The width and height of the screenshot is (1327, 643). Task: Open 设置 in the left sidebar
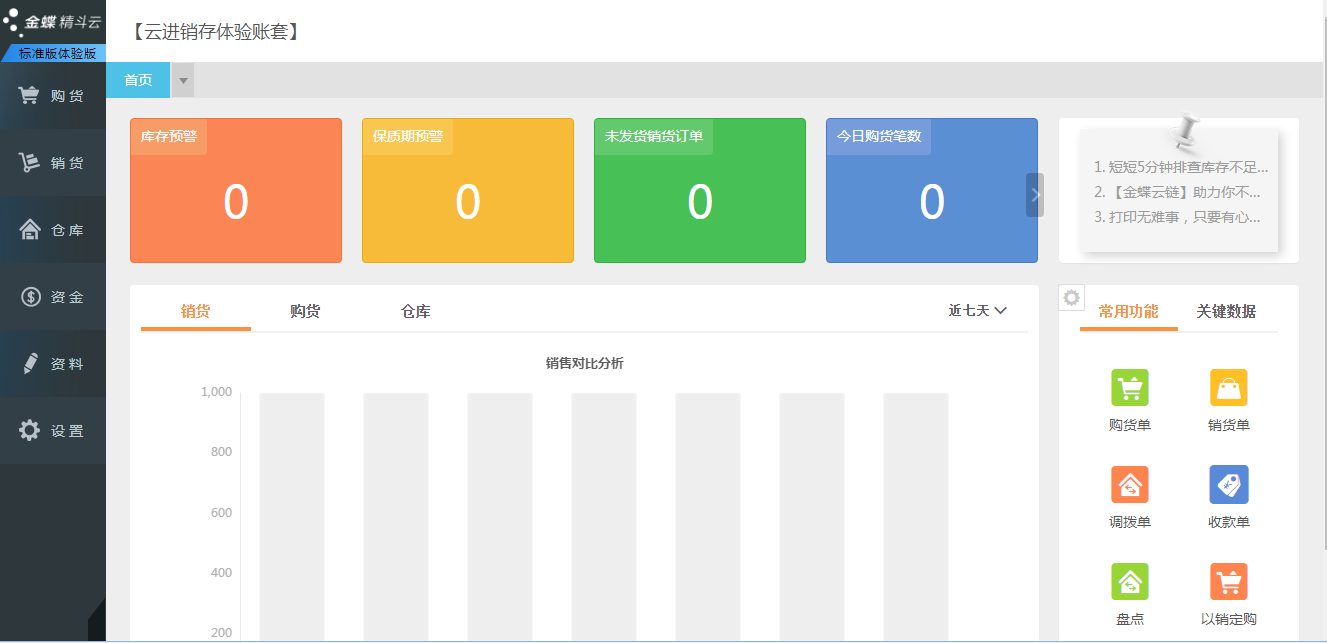53,431
